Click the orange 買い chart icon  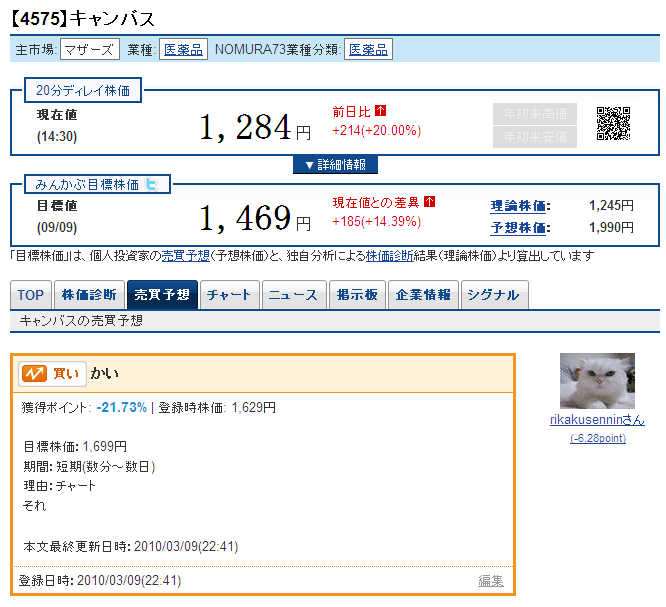click(34, 373)
